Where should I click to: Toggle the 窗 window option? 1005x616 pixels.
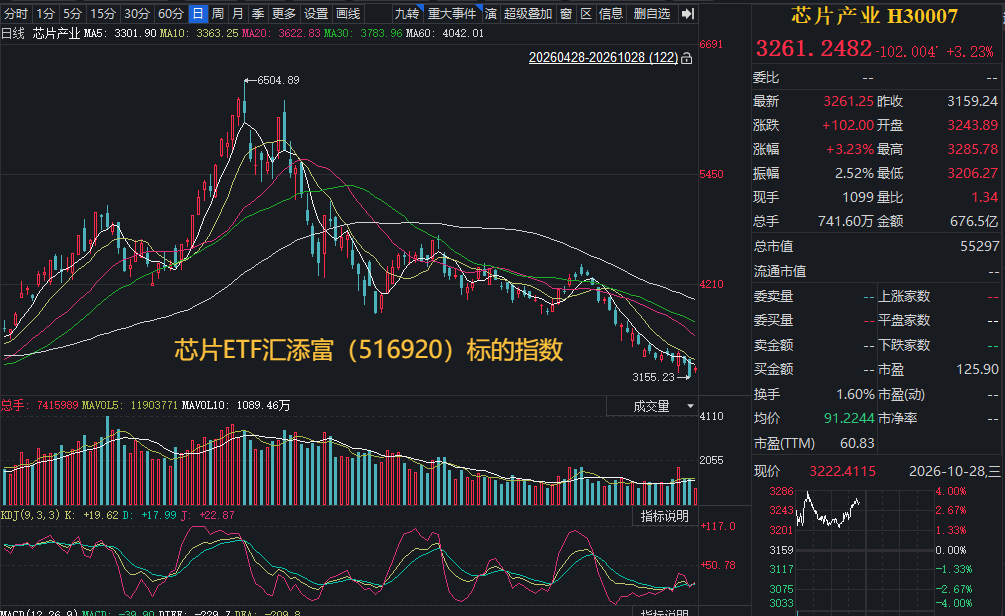[566, 13]
